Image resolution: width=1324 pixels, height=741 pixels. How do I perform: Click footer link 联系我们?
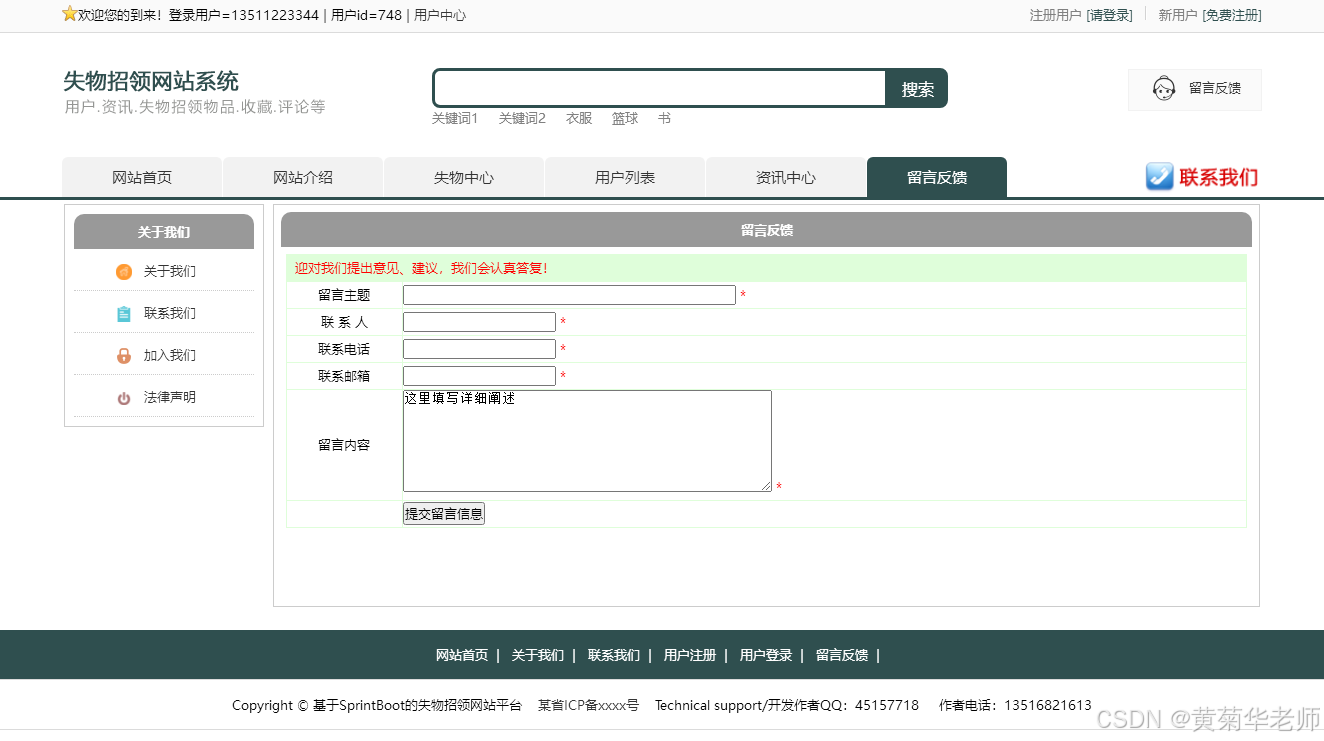point(614,656)
